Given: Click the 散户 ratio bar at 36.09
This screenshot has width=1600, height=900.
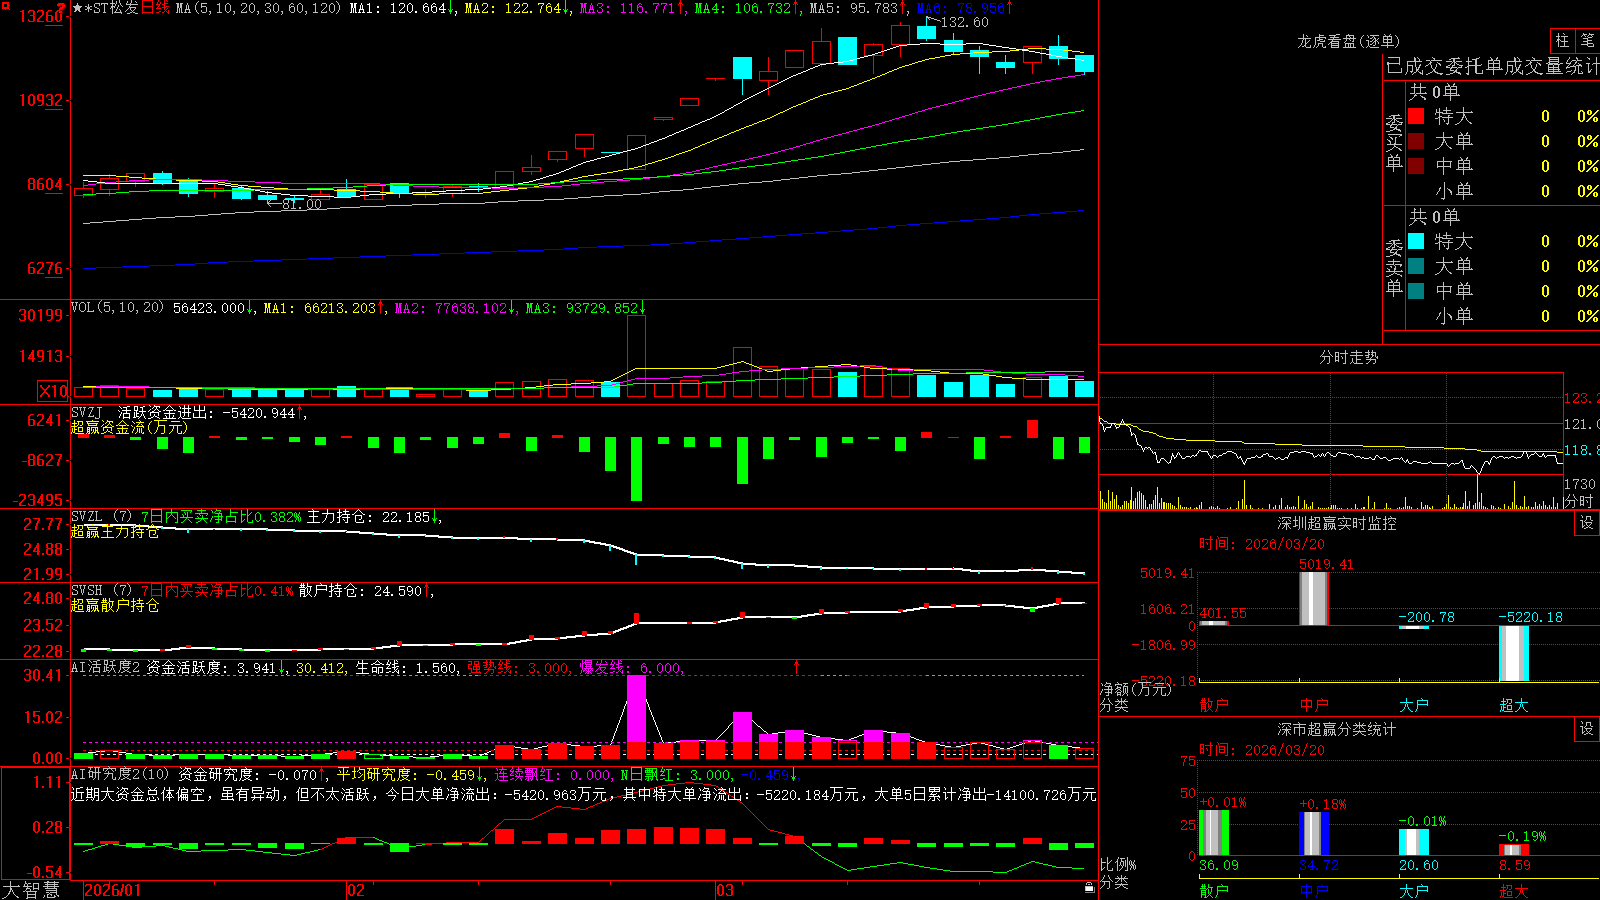Looking at the screenshot, I should [1214, 833].
